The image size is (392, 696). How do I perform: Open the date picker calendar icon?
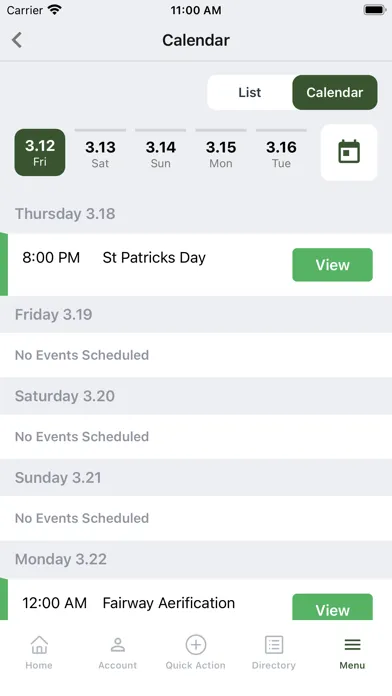pos(349,152)
